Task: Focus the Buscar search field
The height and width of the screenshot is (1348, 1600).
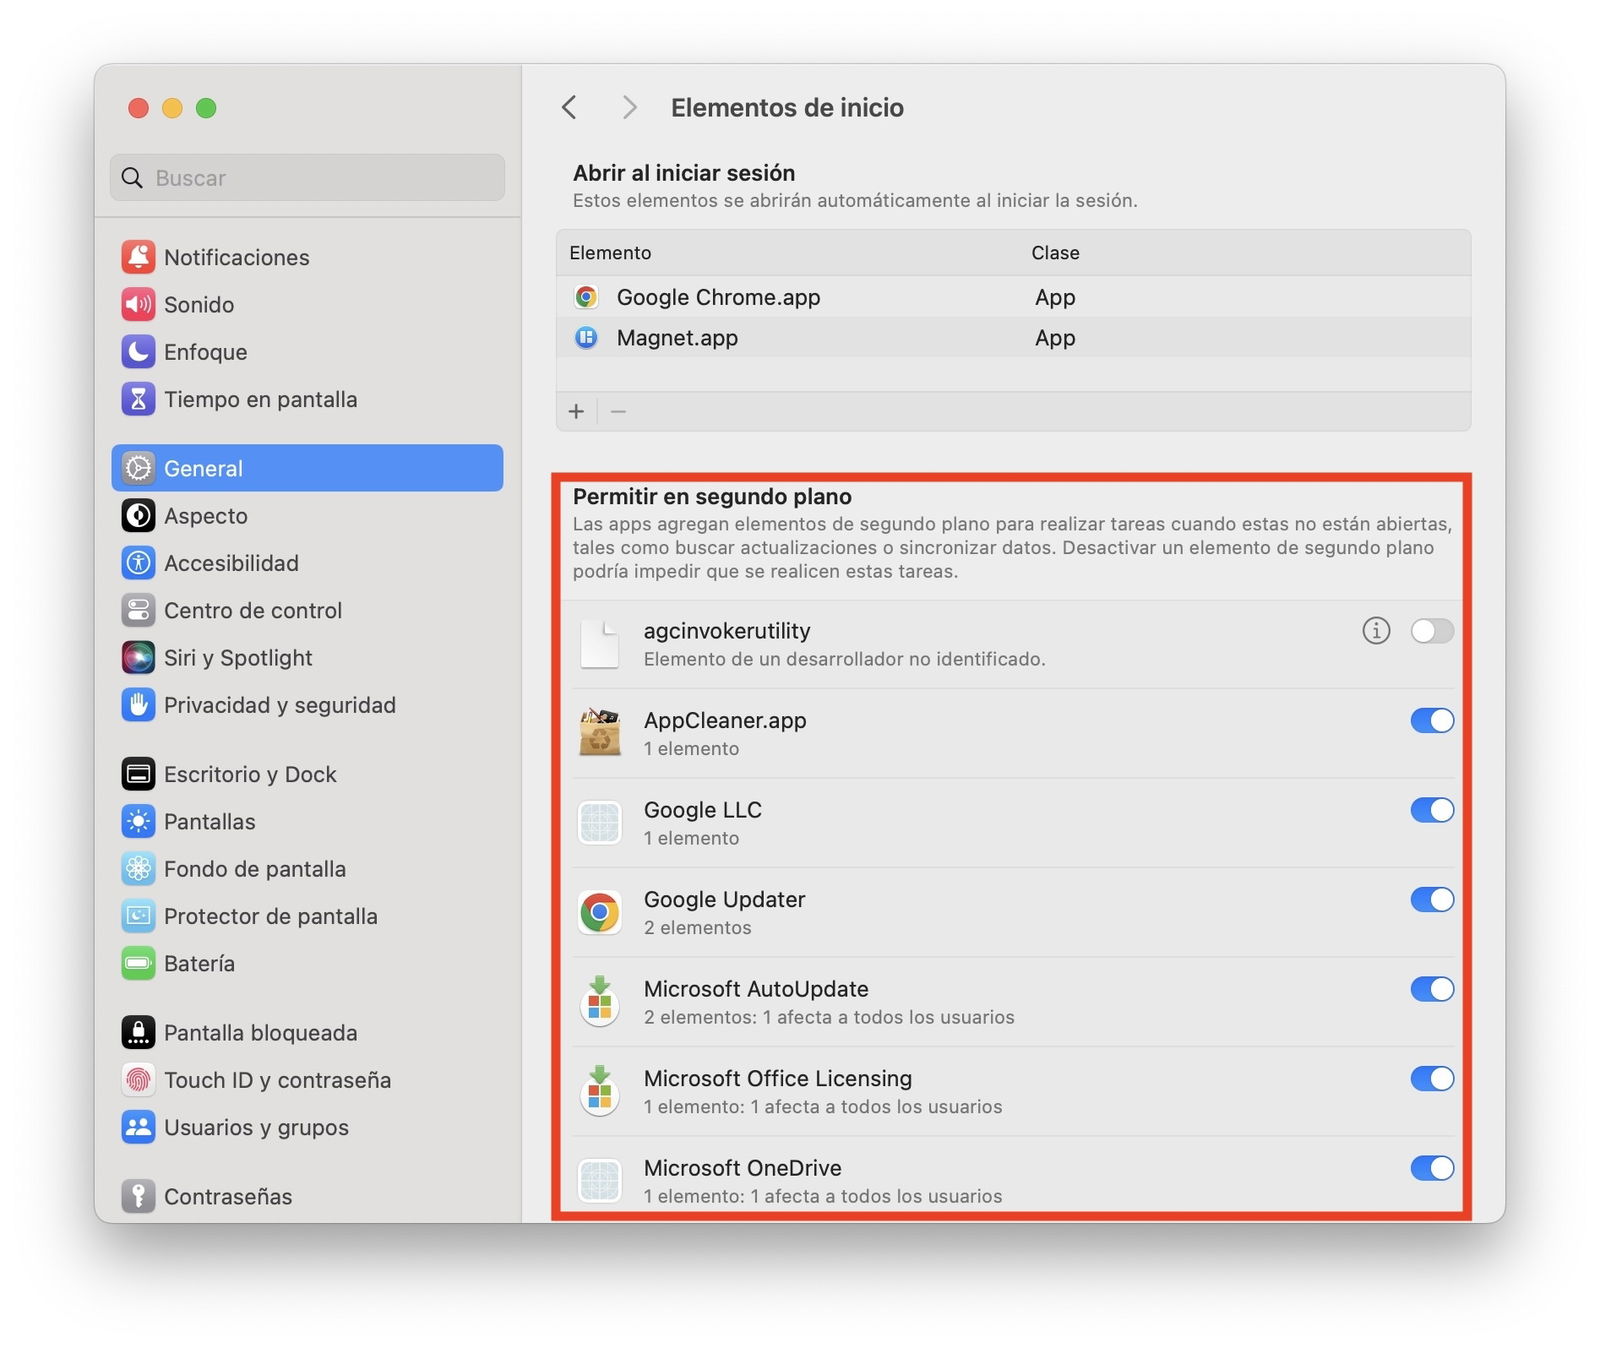Action: (307, 177)
